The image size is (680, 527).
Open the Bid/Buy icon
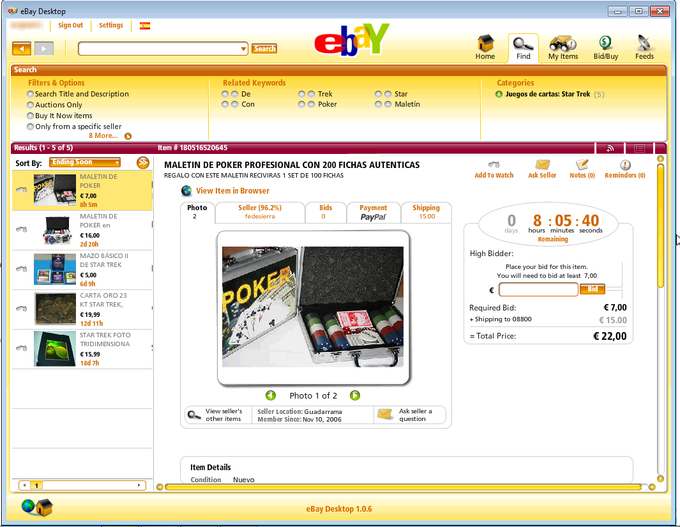tap(605, 47)
